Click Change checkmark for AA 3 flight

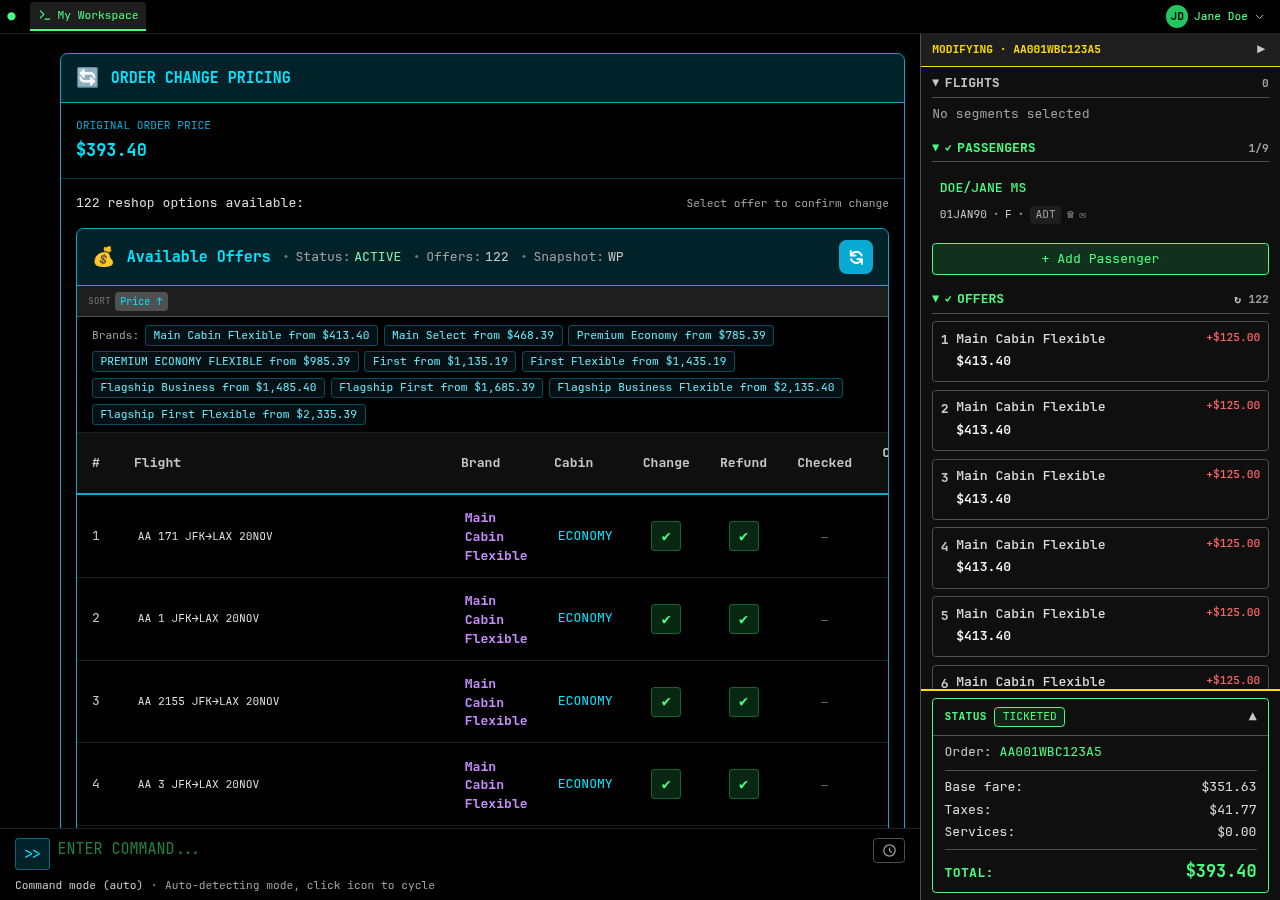point(666,784)
